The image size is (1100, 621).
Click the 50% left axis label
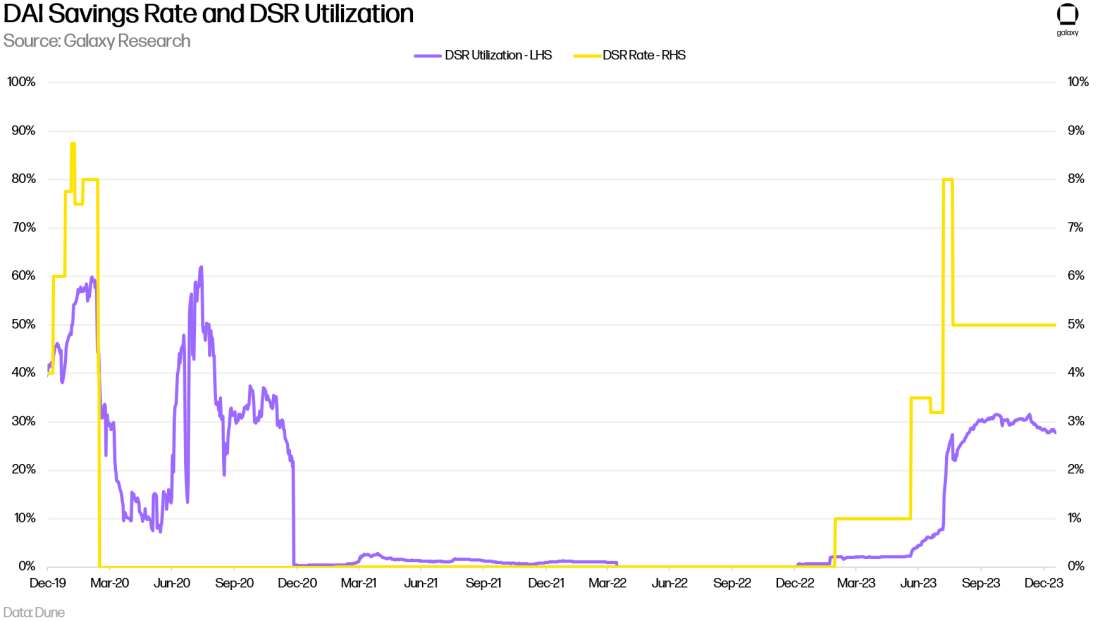[24, 325]
